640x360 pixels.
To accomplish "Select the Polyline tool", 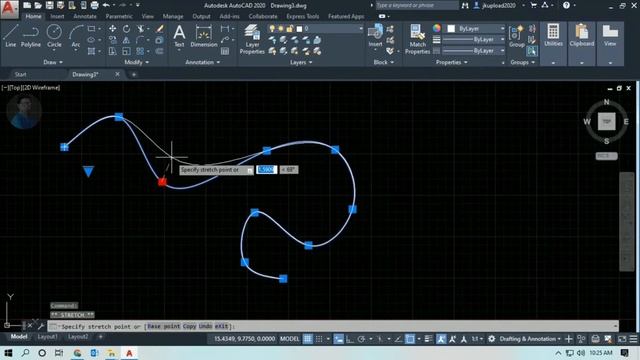I will point(31,36).
